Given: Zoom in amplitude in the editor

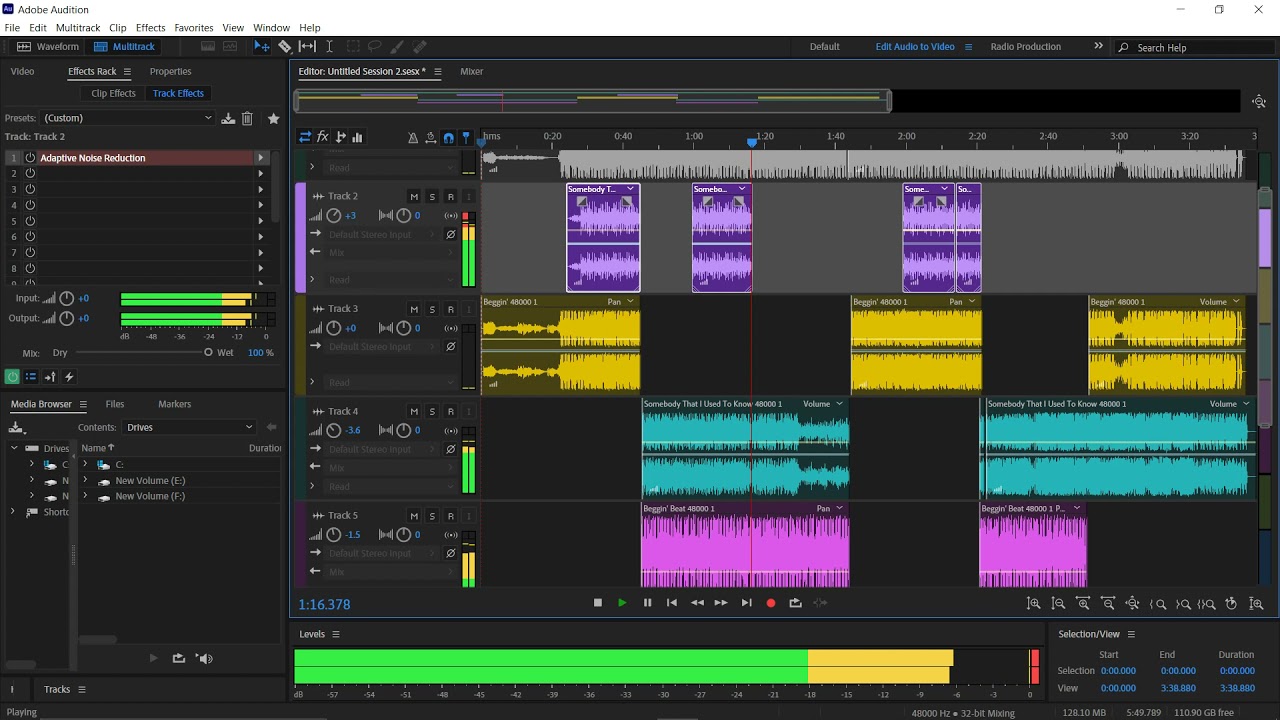Looking at the screenshot, I should 1034,604.
